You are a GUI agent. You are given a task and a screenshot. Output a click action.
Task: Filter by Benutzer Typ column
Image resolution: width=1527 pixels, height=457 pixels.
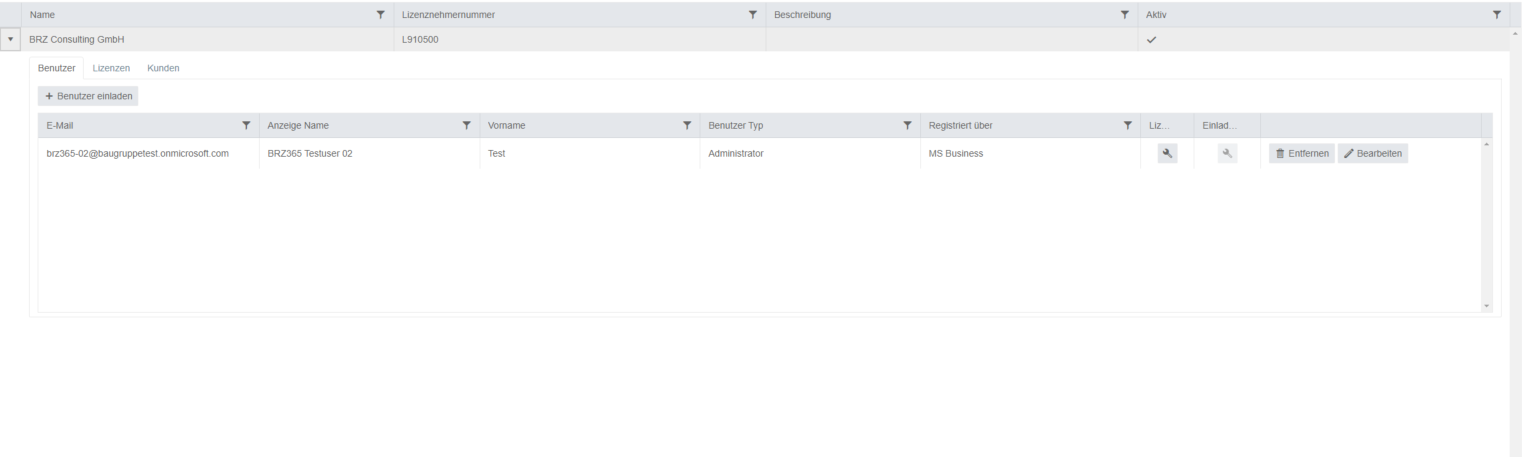[x=907, y=125]
